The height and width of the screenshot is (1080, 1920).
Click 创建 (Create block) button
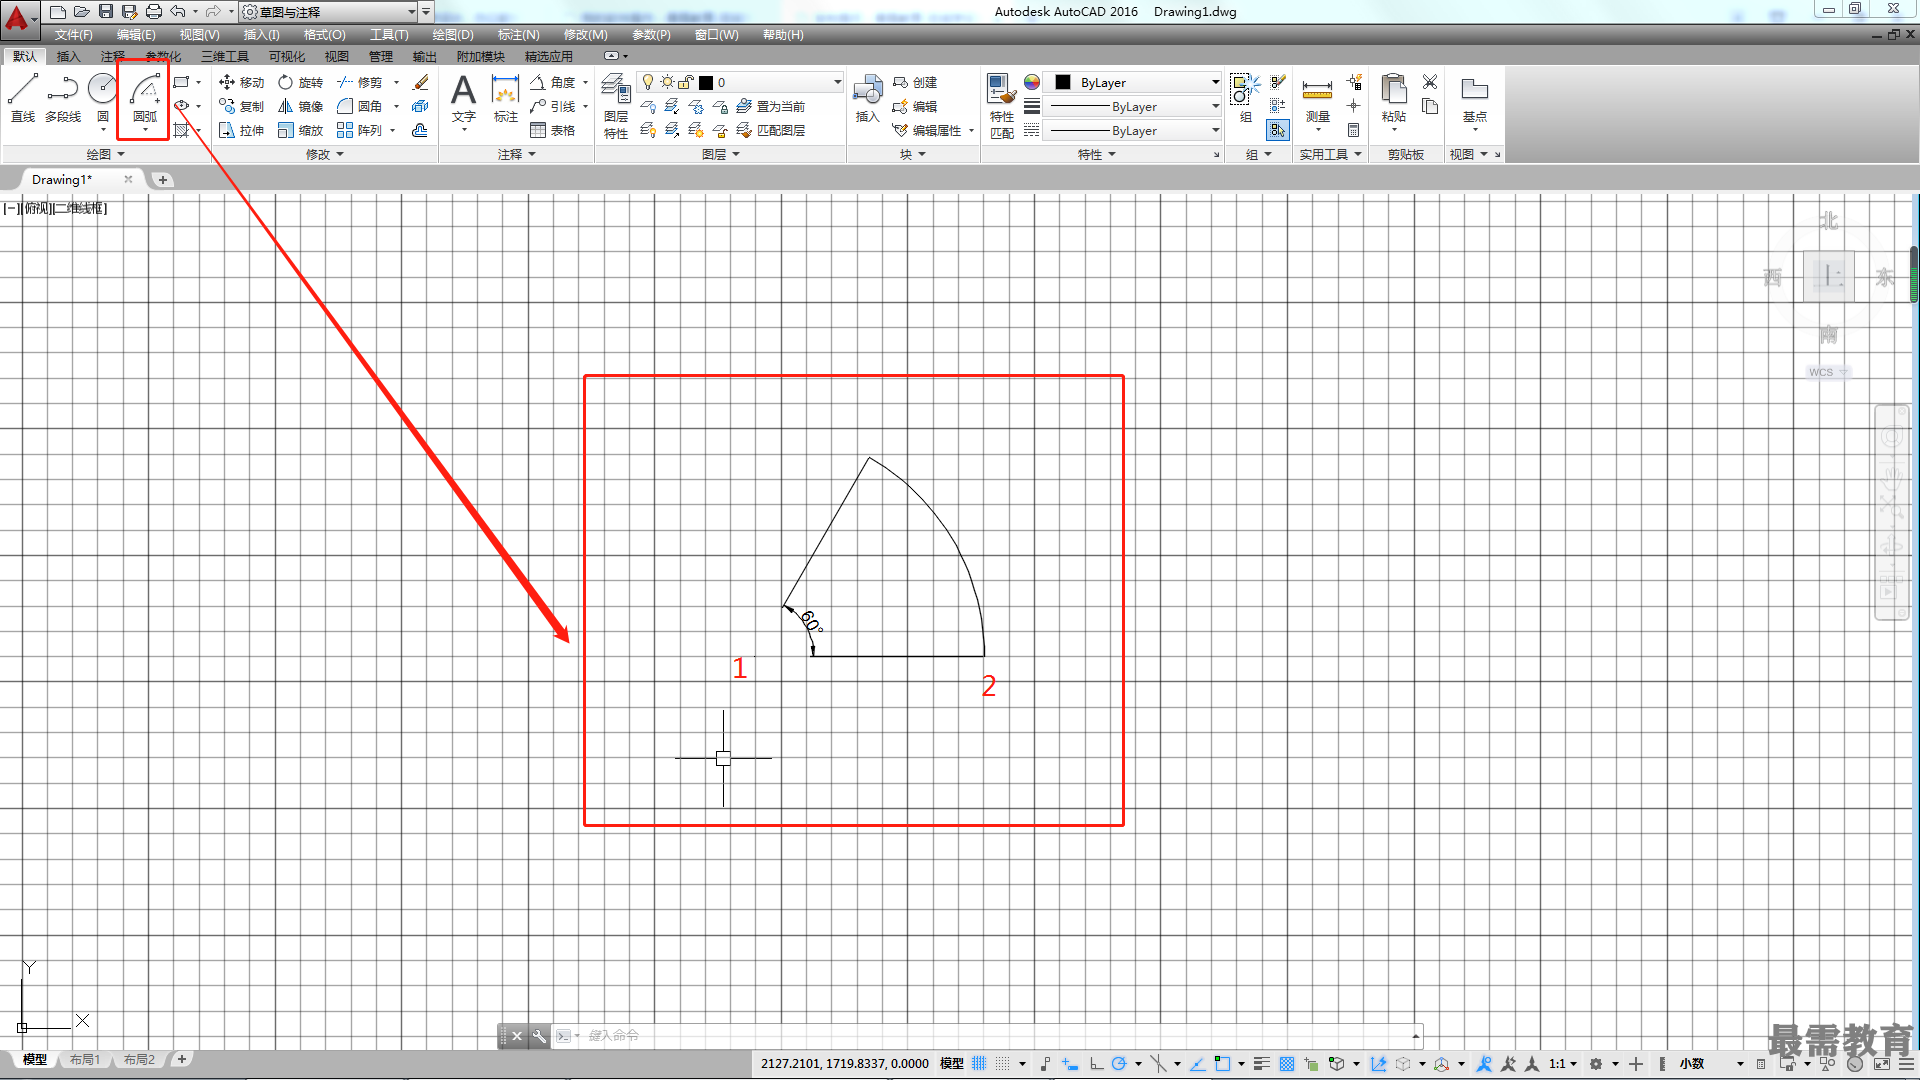tap(915, 82)
